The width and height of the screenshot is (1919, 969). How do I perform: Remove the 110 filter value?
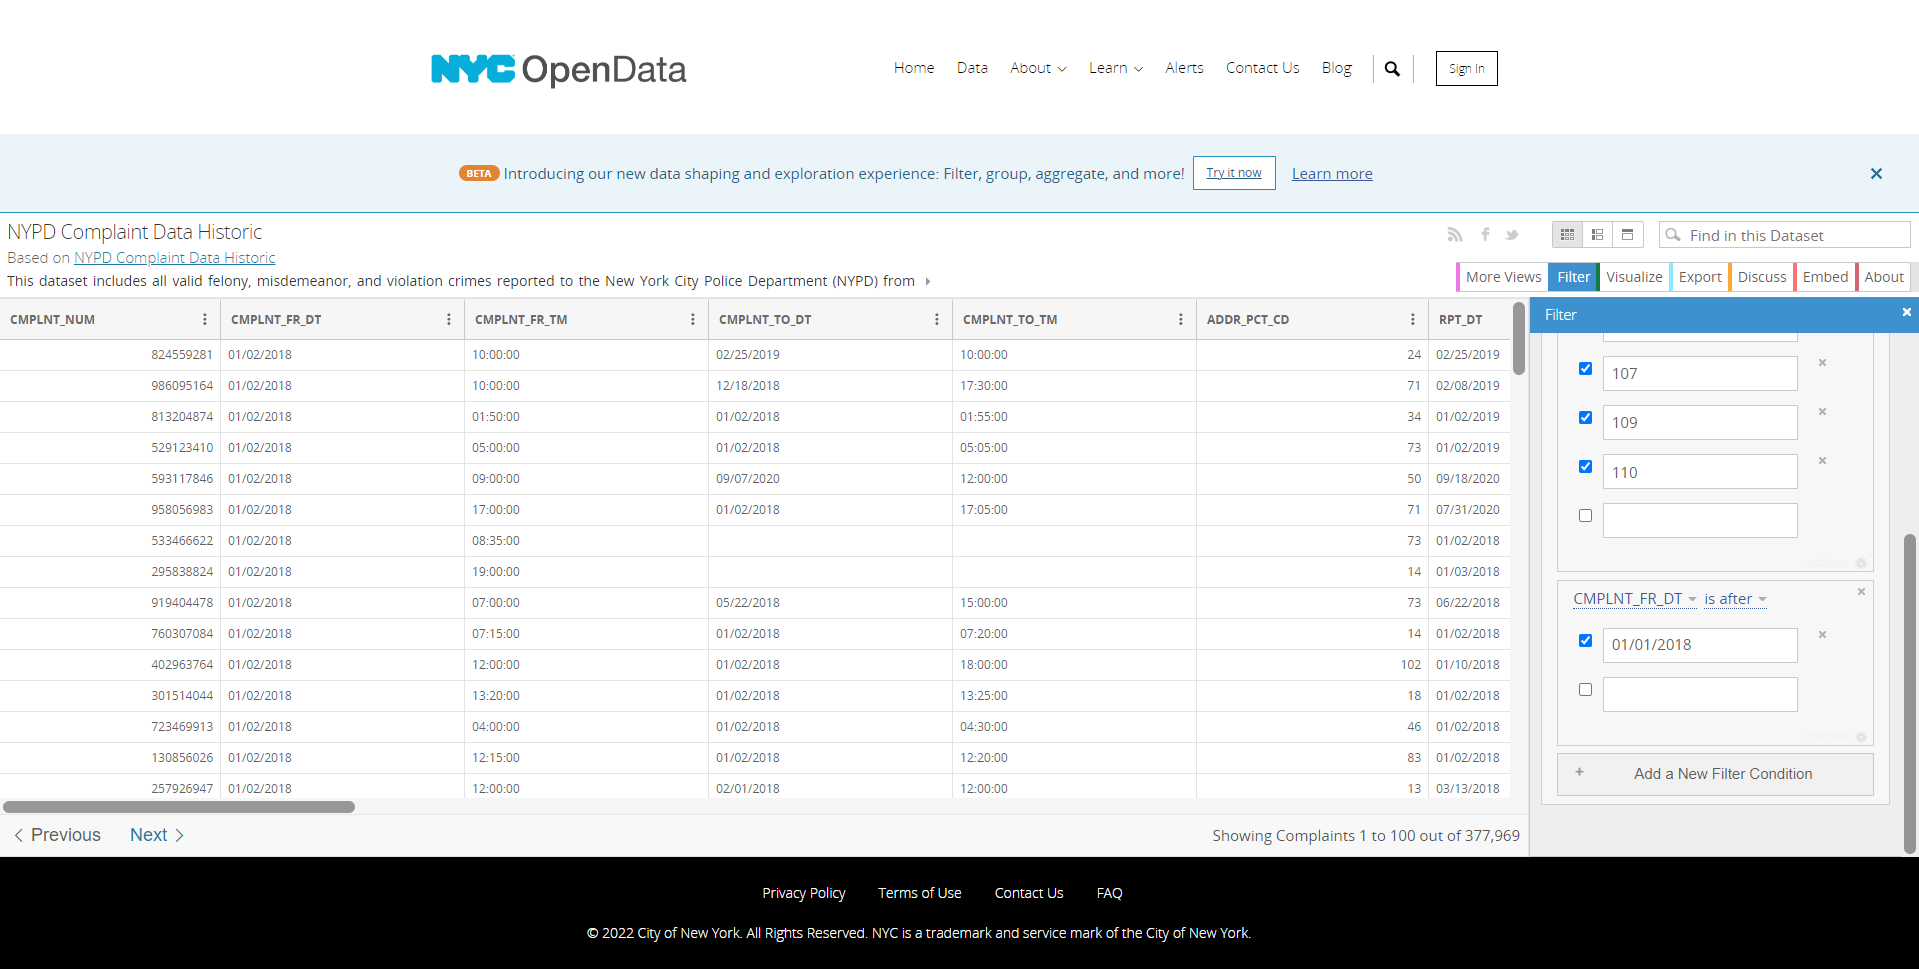(x=1822, y=461)
